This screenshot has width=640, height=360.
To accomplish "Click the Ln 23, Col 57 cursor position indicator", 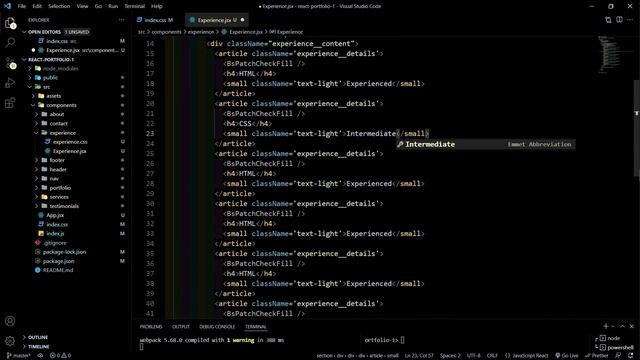I will point(419,356).
